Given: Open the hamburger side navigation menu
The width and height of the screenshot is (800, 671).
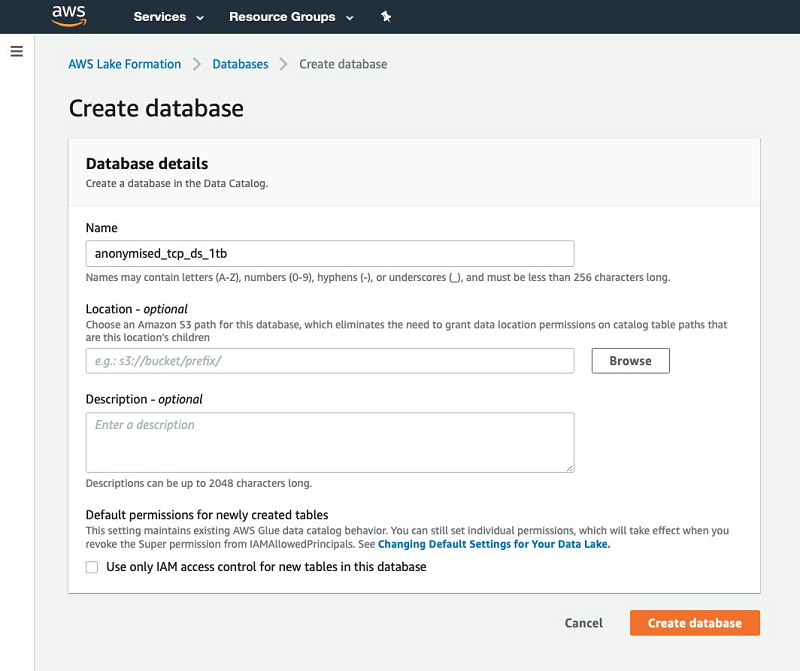Looking at the screenshot, I should click(16, 51).
